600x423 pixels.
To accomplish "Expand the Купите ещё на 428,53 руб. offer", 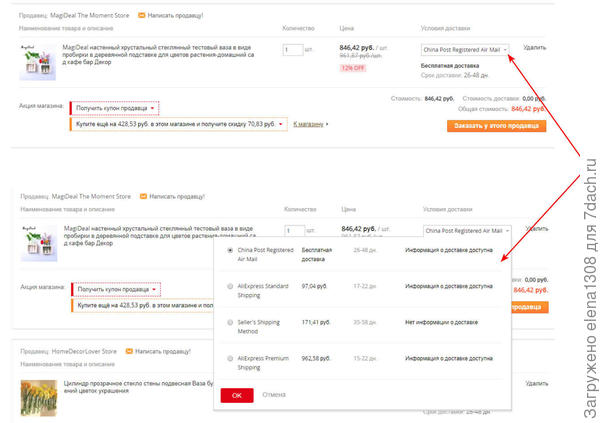I will [x=179, y=124].
